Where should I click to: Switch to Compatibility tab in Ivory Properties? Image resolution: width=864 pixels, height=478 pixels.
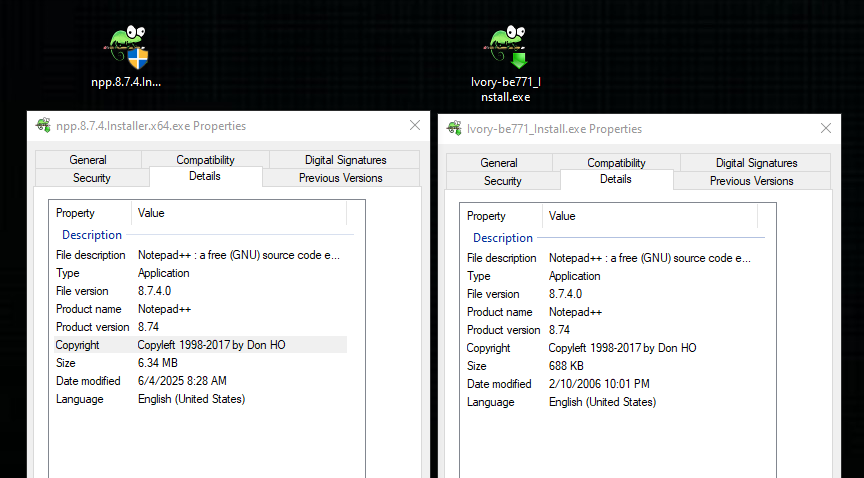tap(616, 163)
